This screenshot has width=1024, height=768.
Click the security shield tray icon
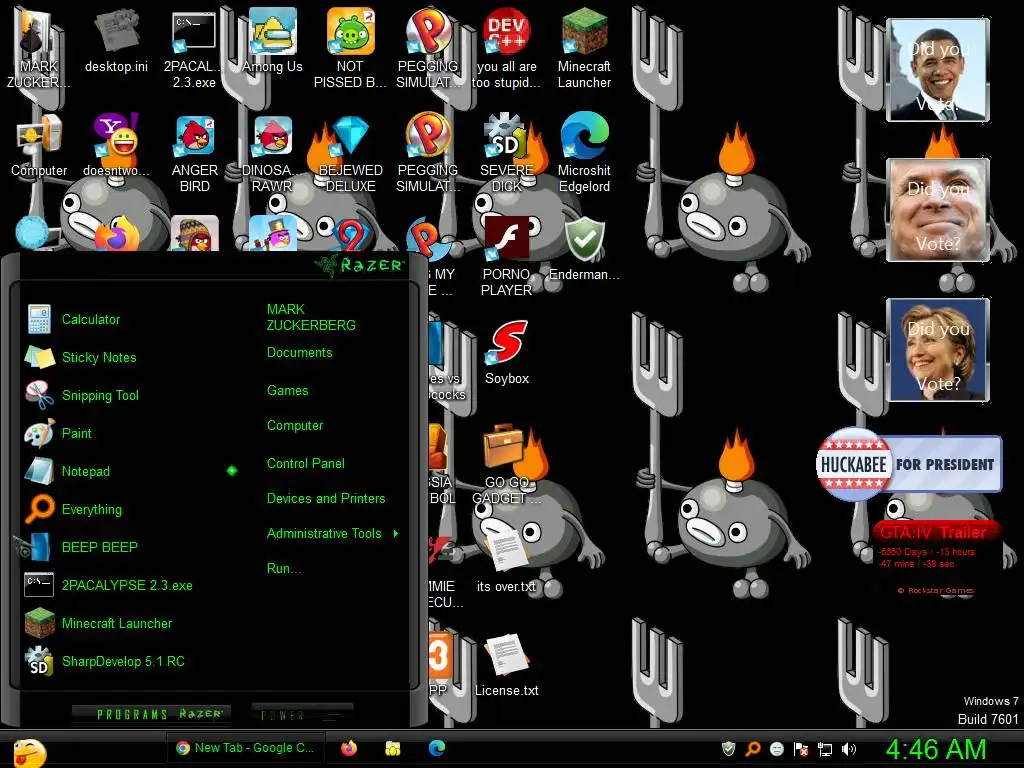pos(728,749)
